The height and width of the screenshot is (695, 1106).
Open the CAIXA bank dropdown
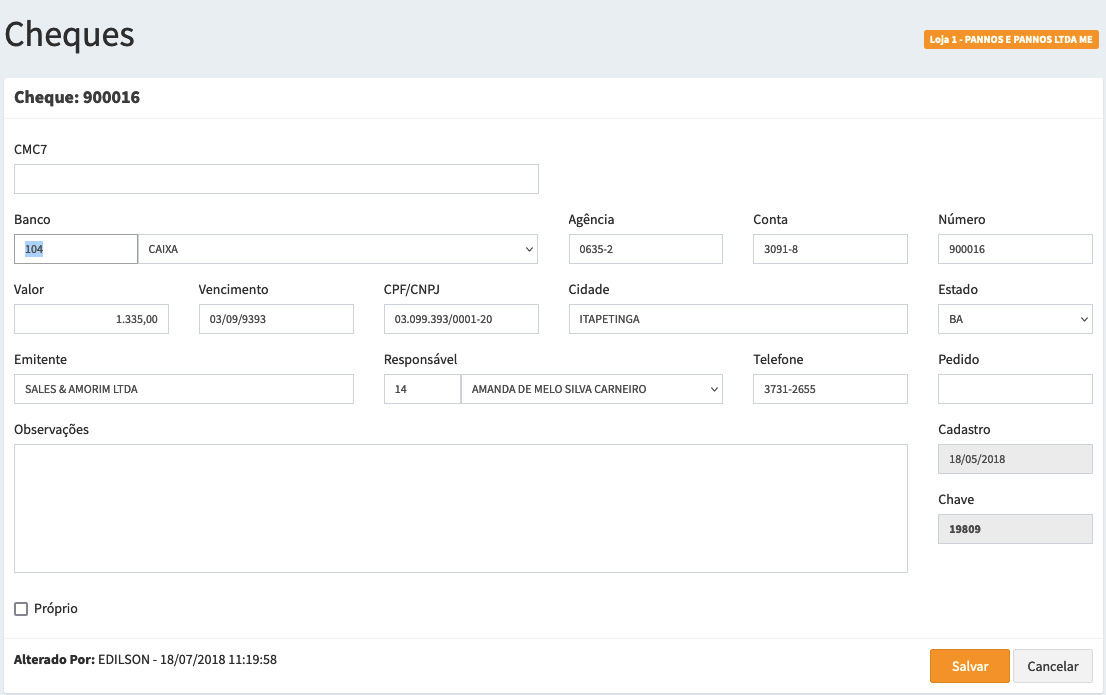pyautogui.click(x=337, y=249)
